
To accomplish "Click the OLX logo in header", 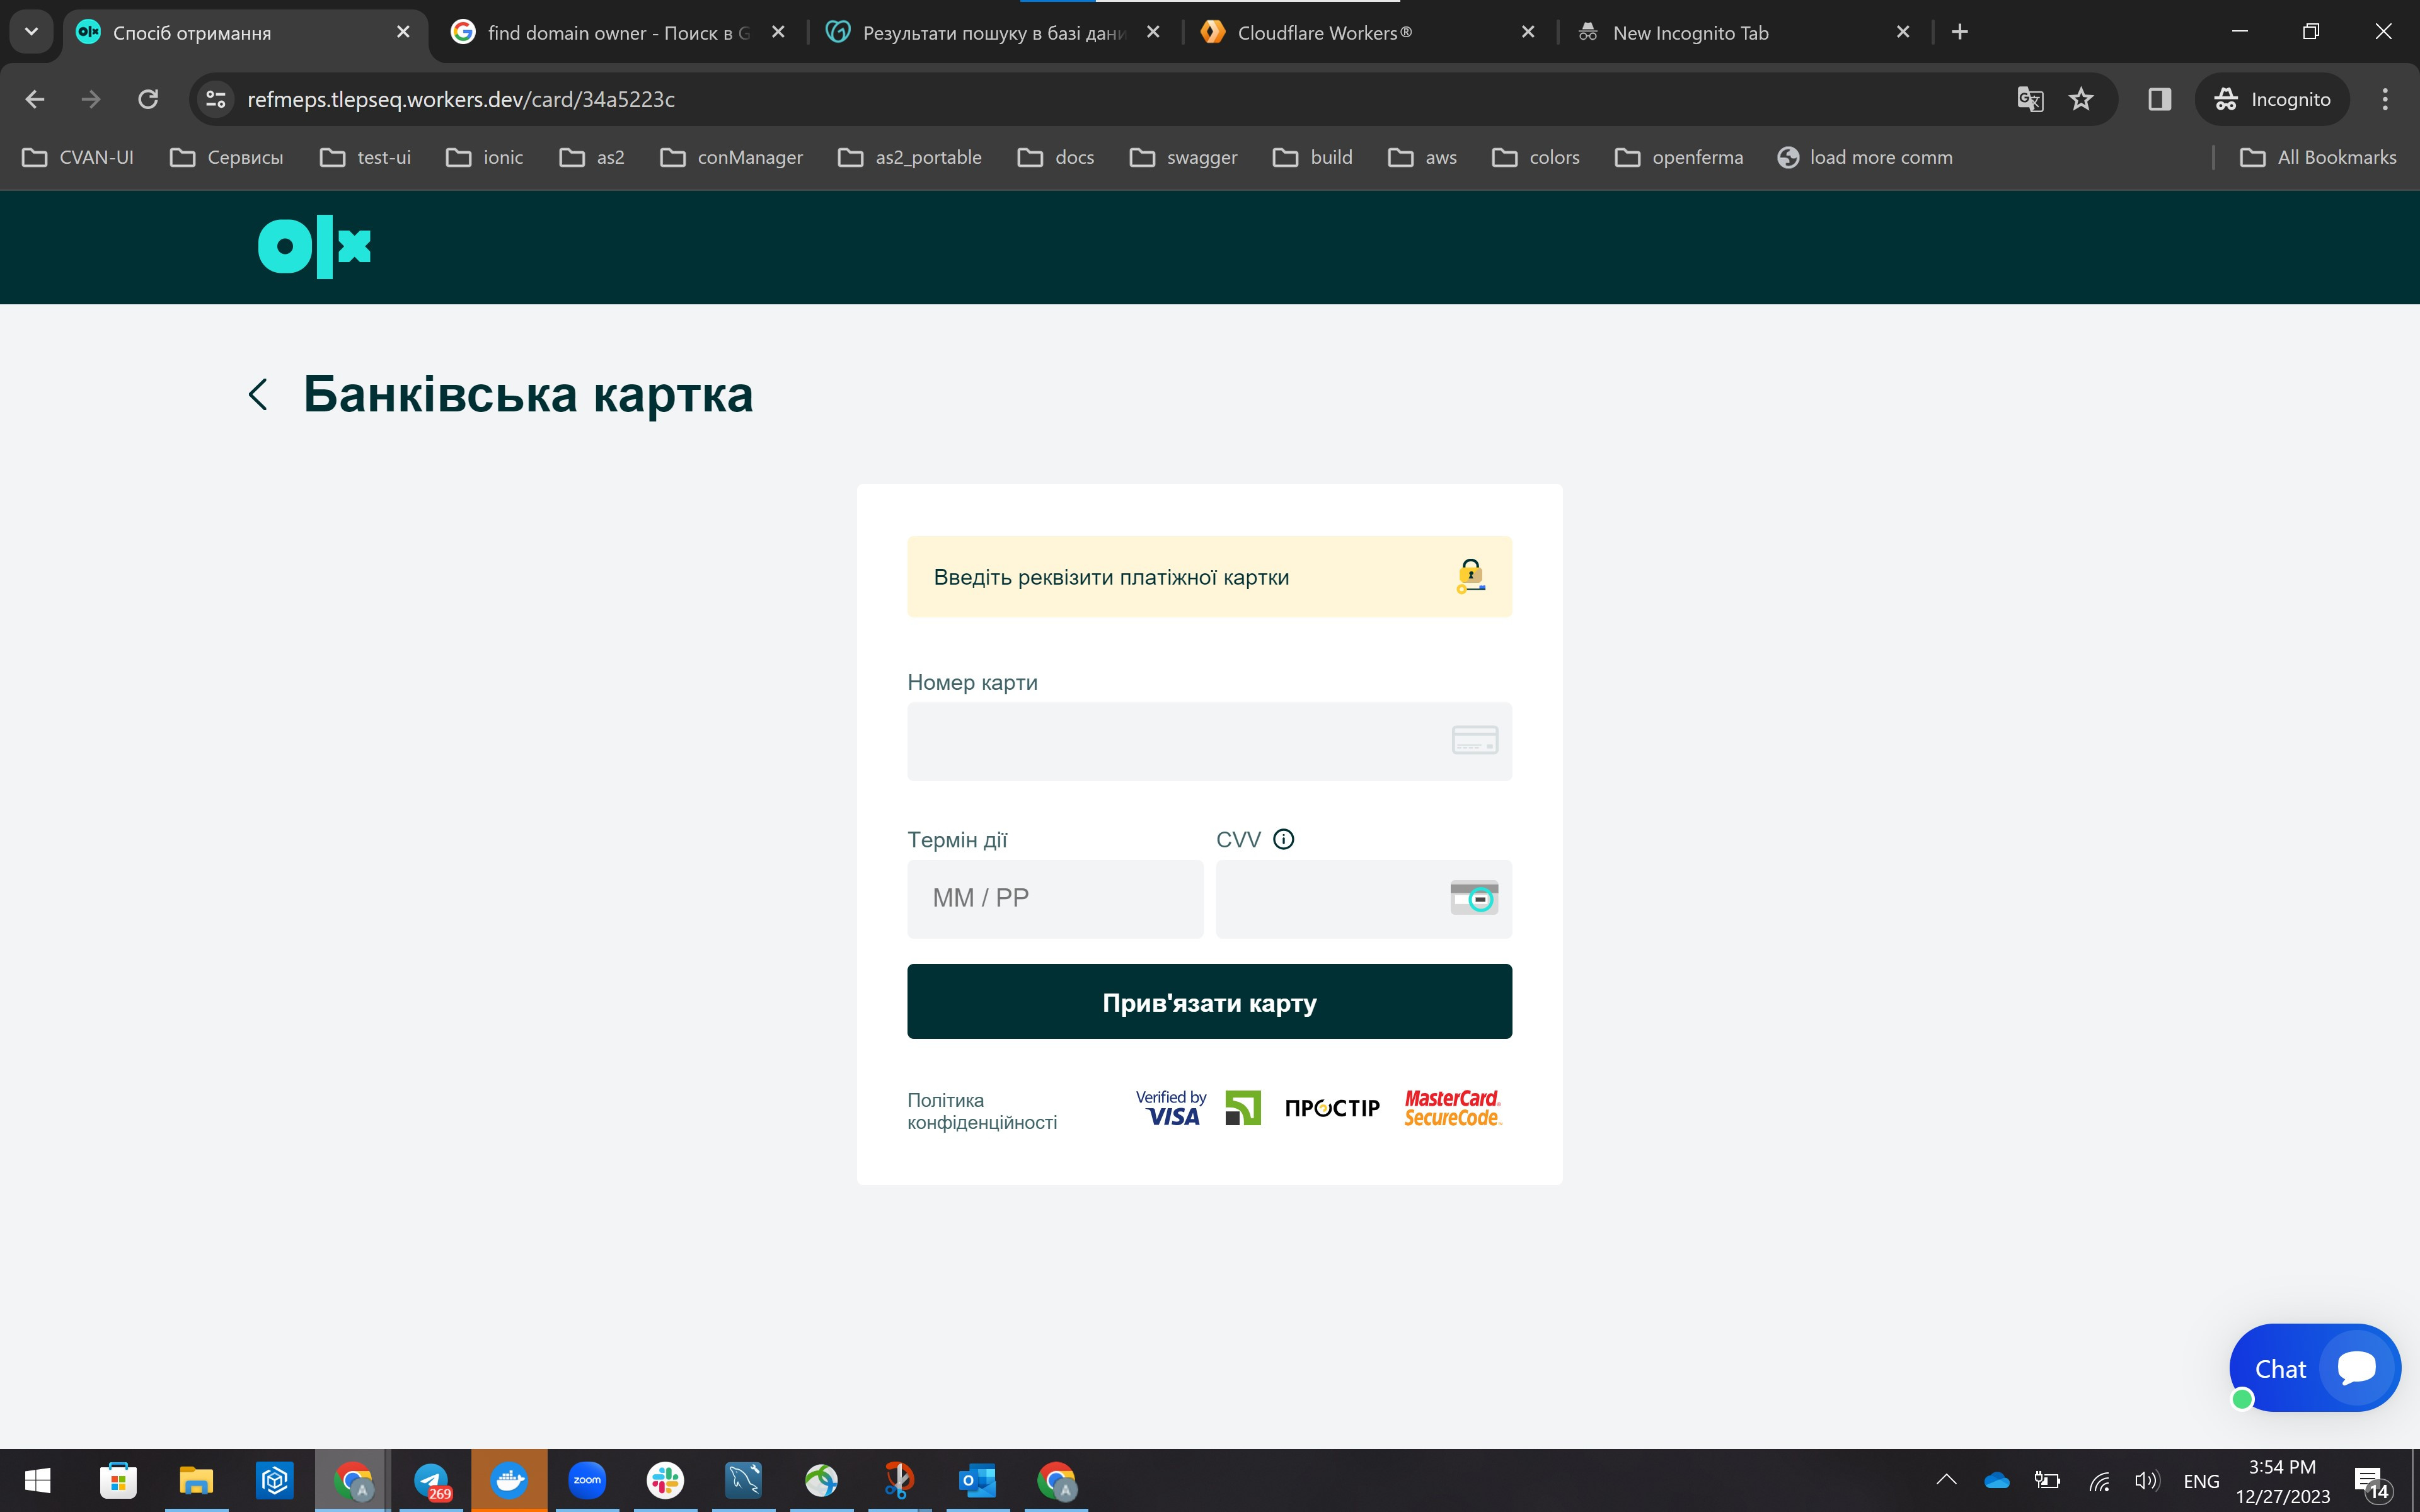I will coord(314,246).
